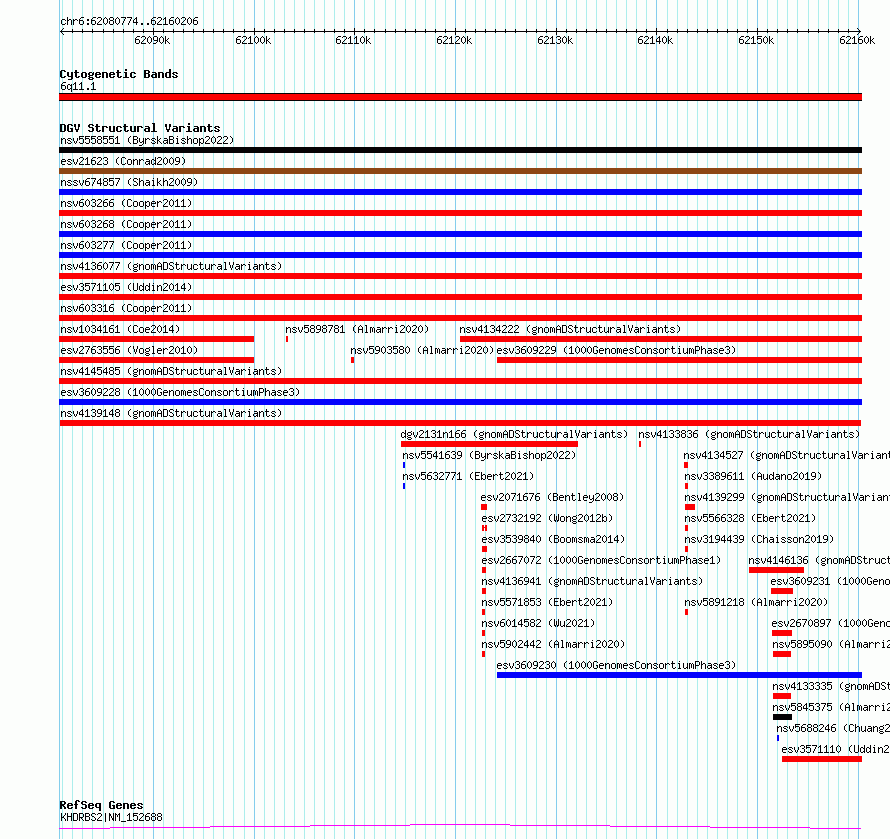The height and width of the screenshot is (839, 890).
Task: Click nsv4145485 gnomAD variant label
Action: [171, 371]
